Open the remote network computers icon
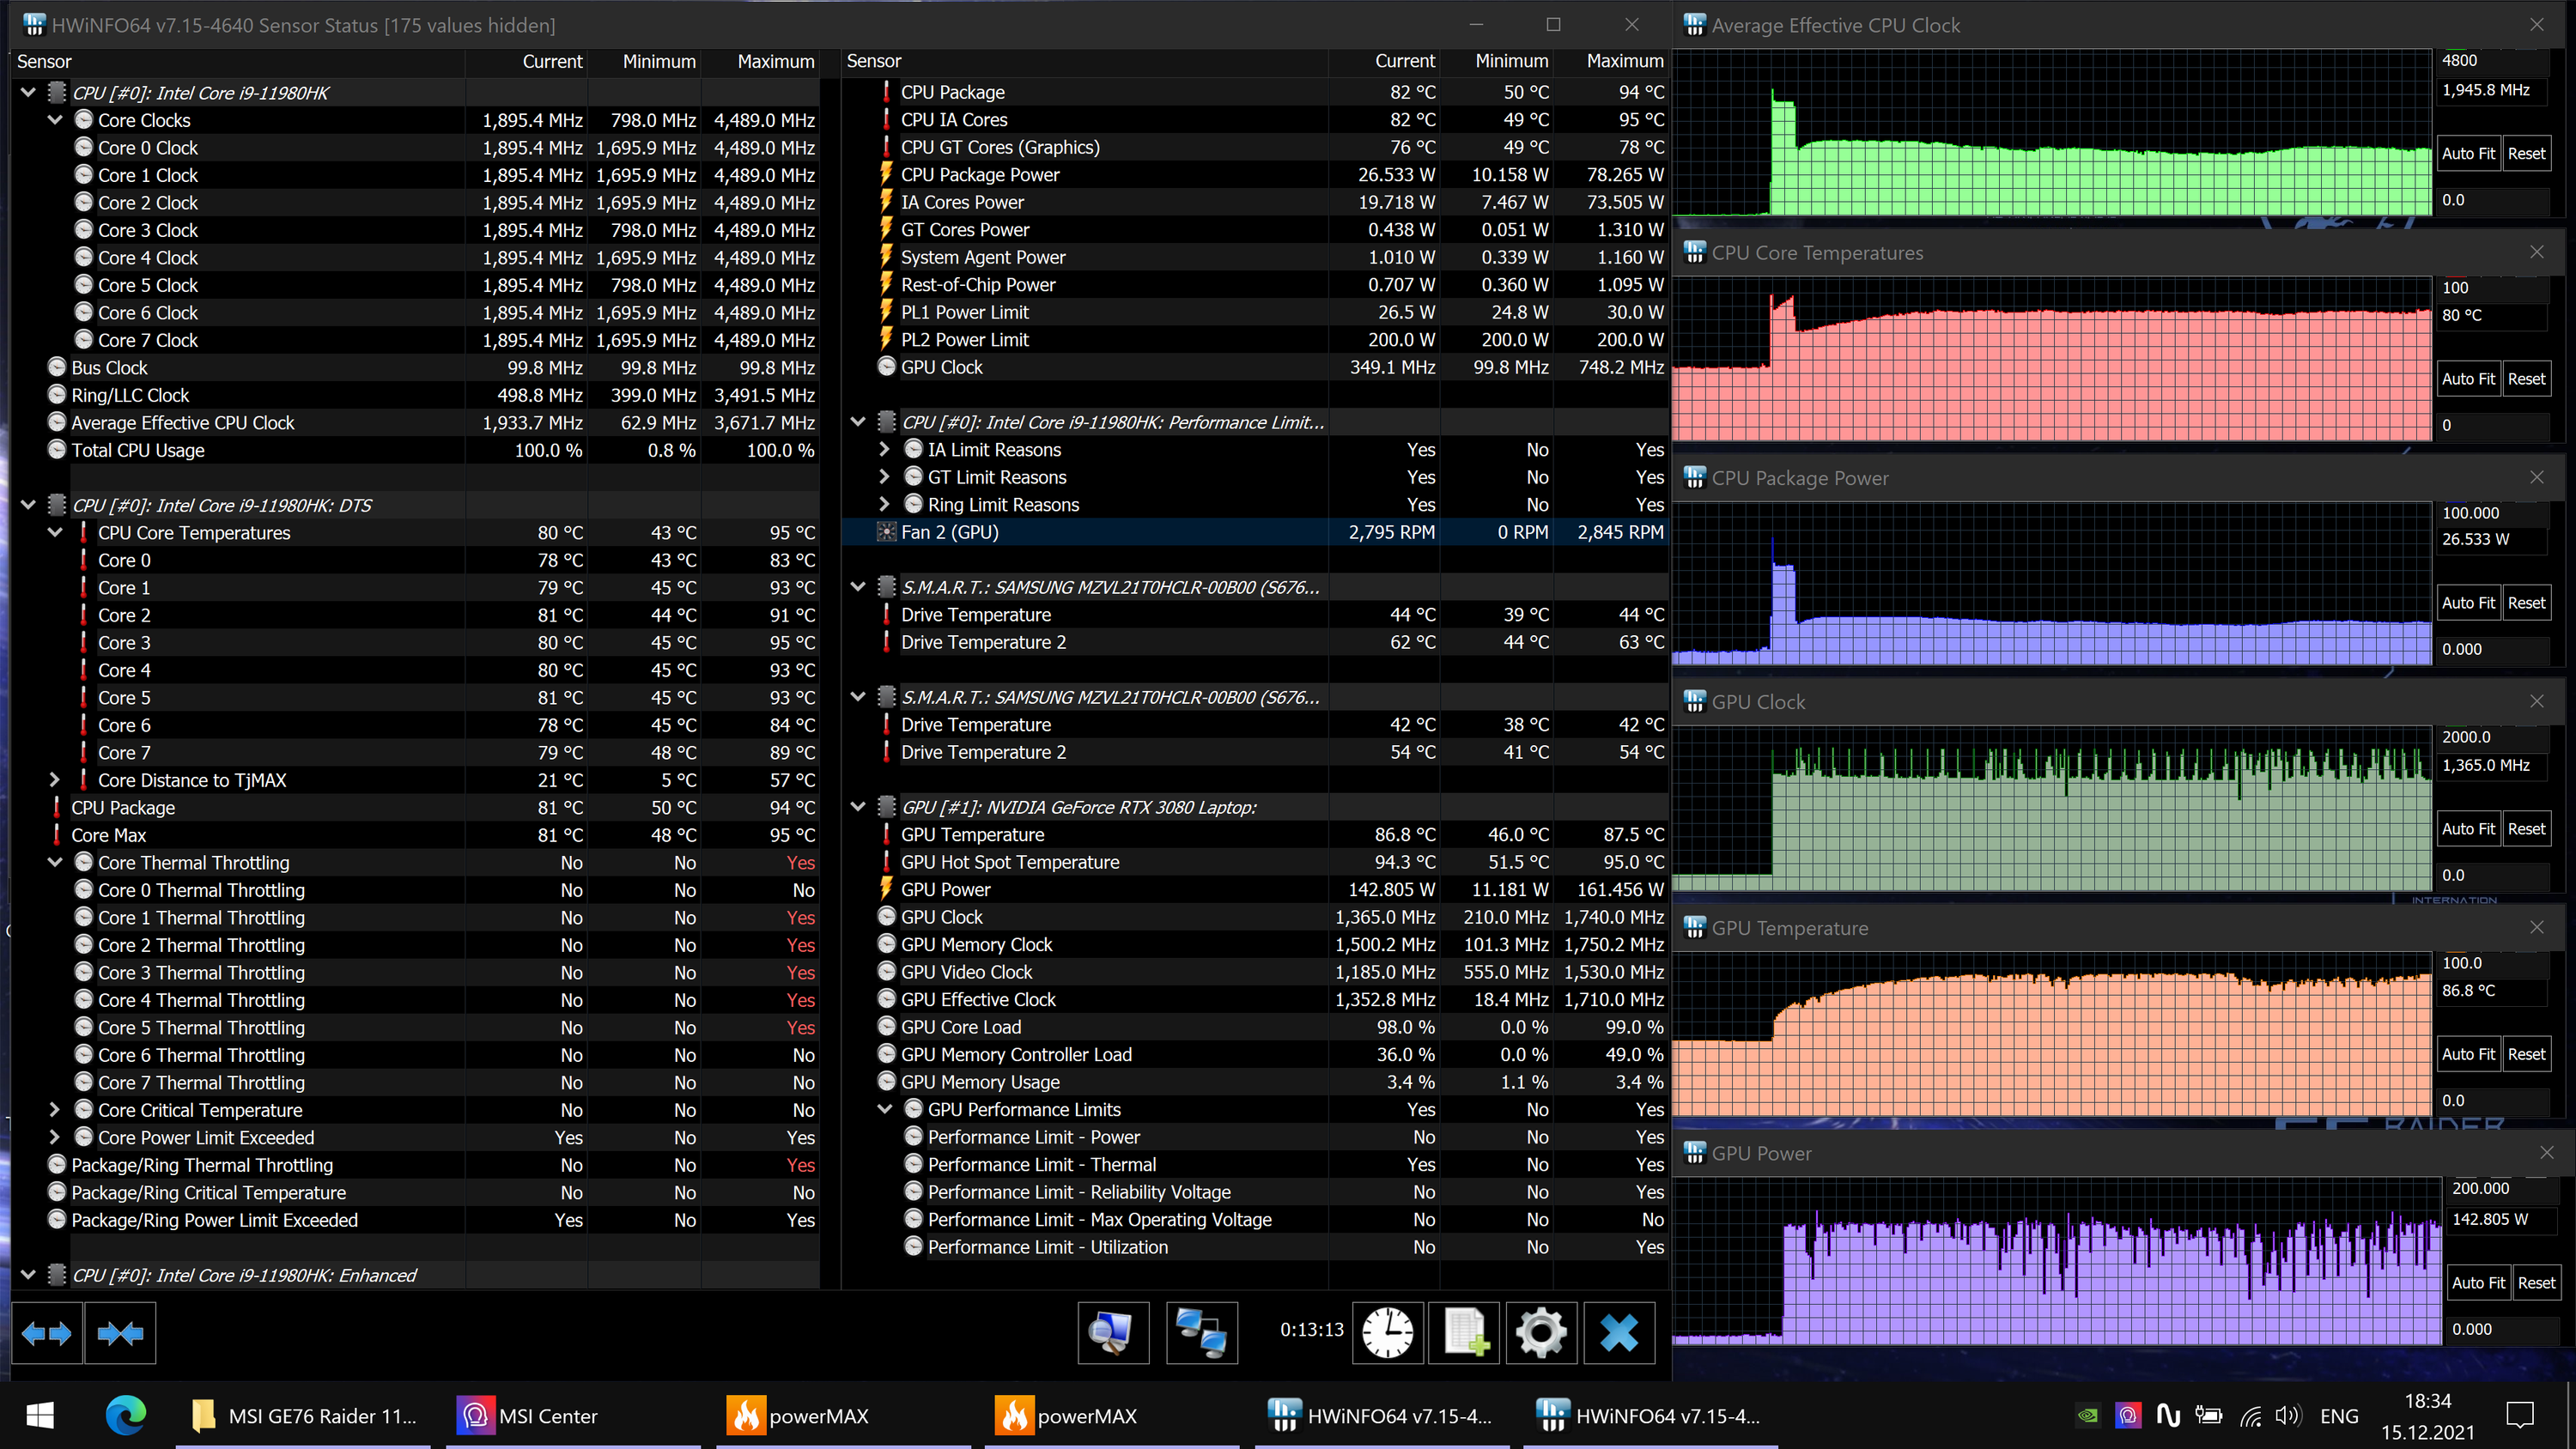Viewport: 2576px width, 1449px height. tap(1201, 1332)
